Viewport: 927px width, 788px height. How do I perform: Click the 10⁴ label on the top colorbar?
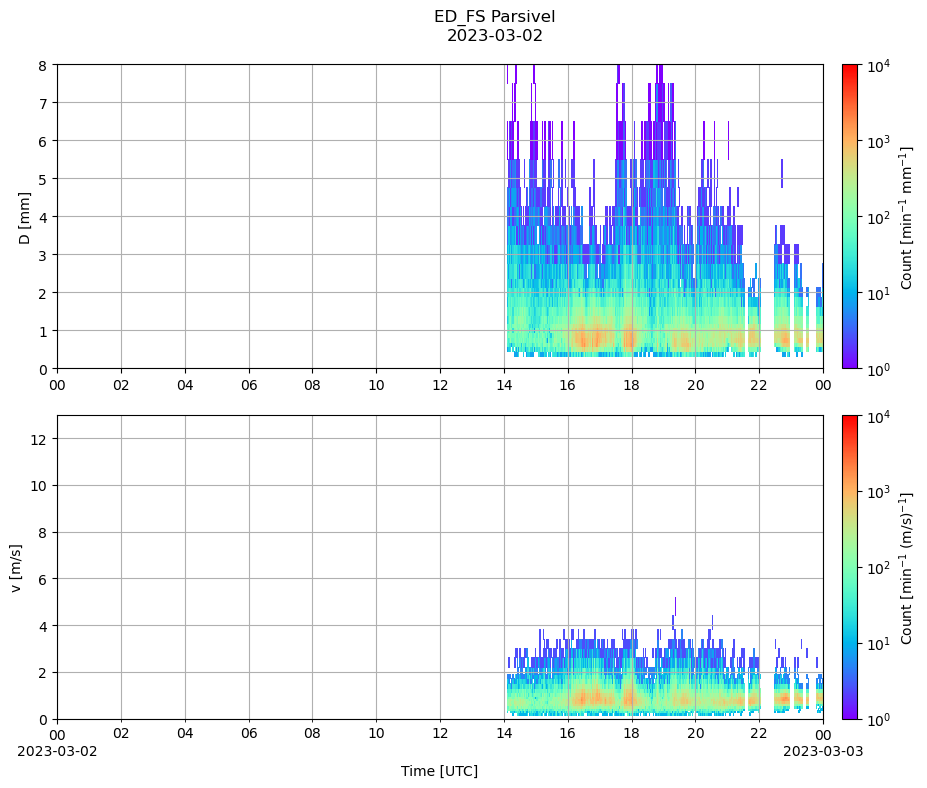(x=878, y=65)
